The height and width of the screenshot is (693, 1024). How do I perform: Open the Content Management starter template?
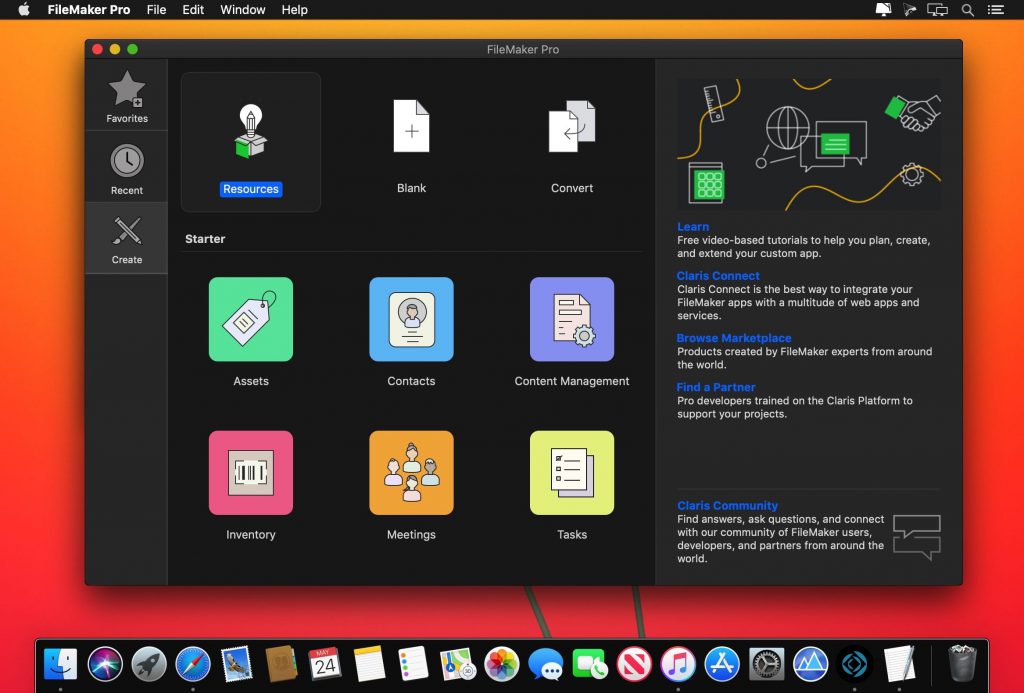(571, 320)
